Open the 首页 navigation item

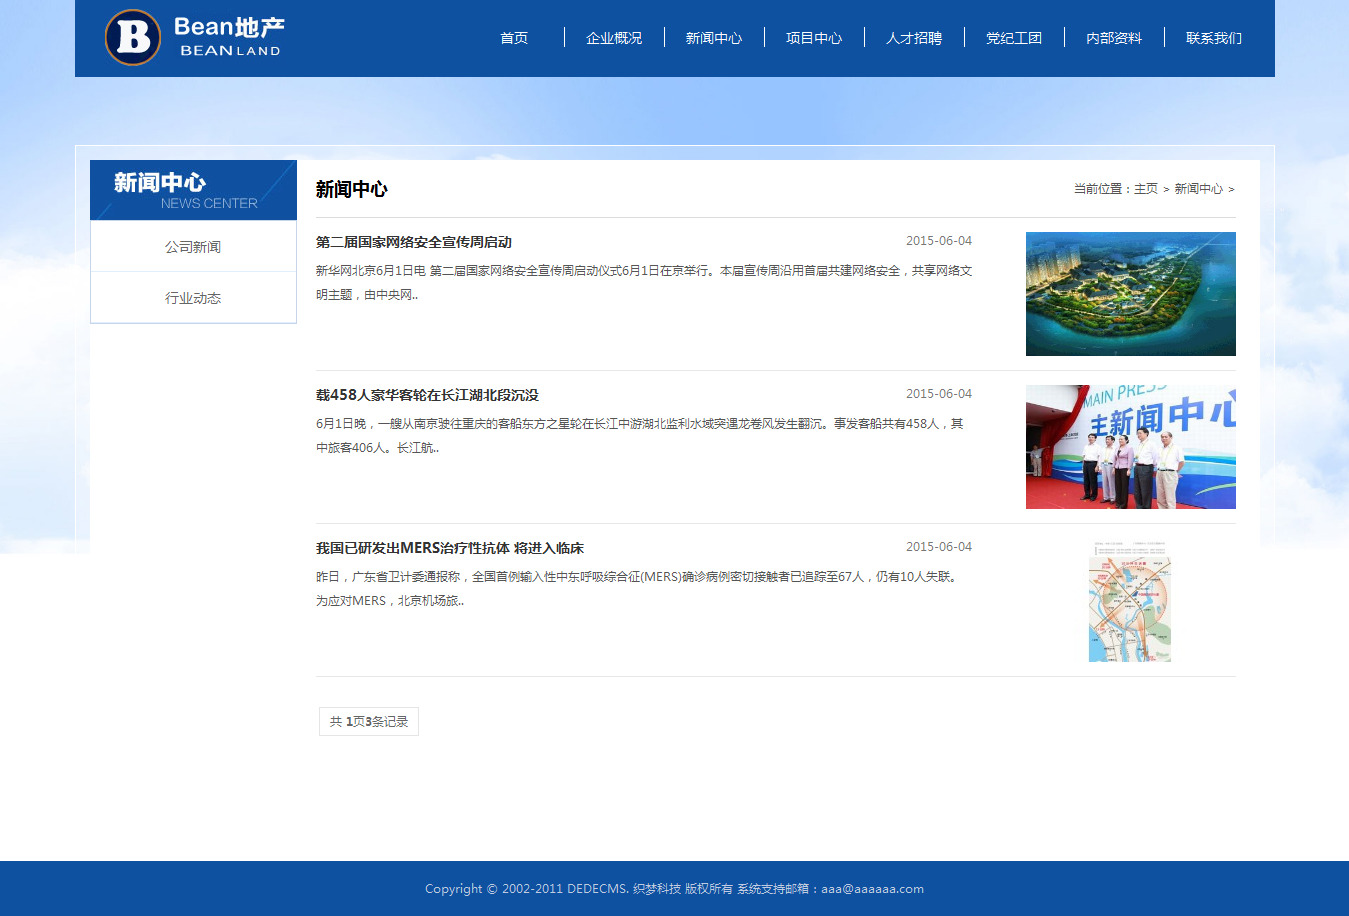point(514,38)
